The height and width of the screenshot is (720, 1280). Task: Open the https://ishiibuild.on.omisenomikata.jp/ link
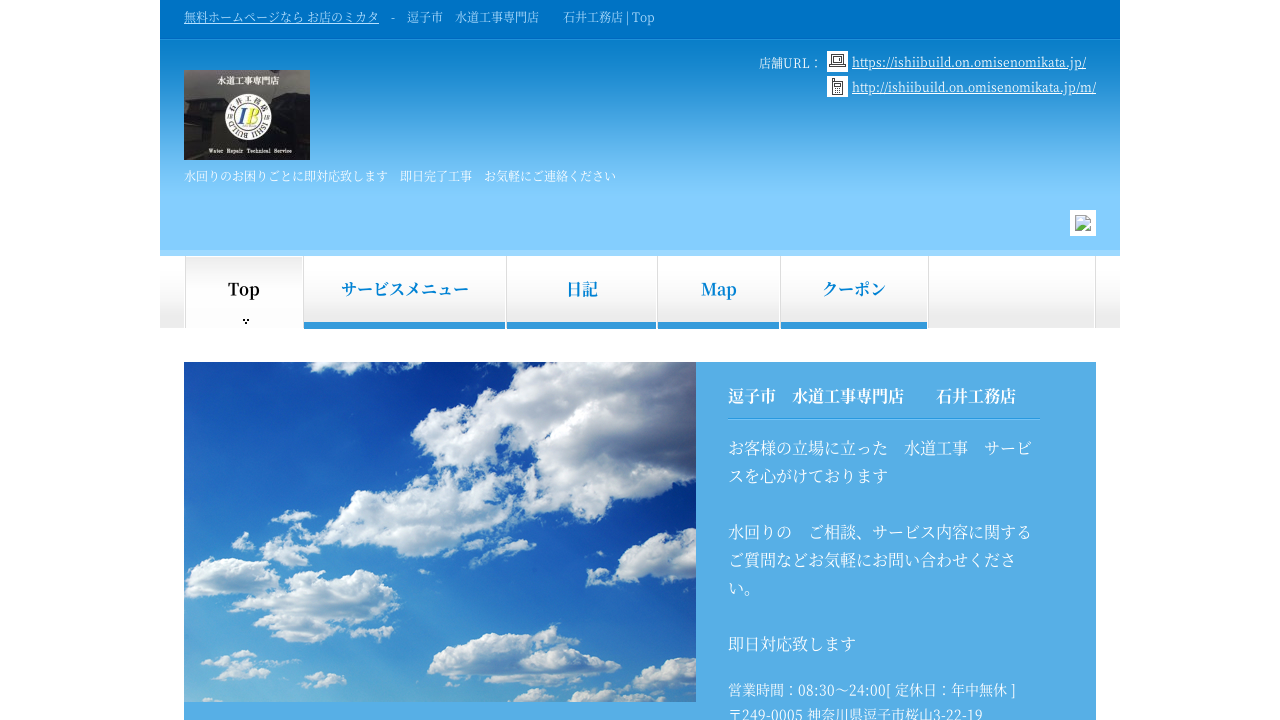click(968, 62)
